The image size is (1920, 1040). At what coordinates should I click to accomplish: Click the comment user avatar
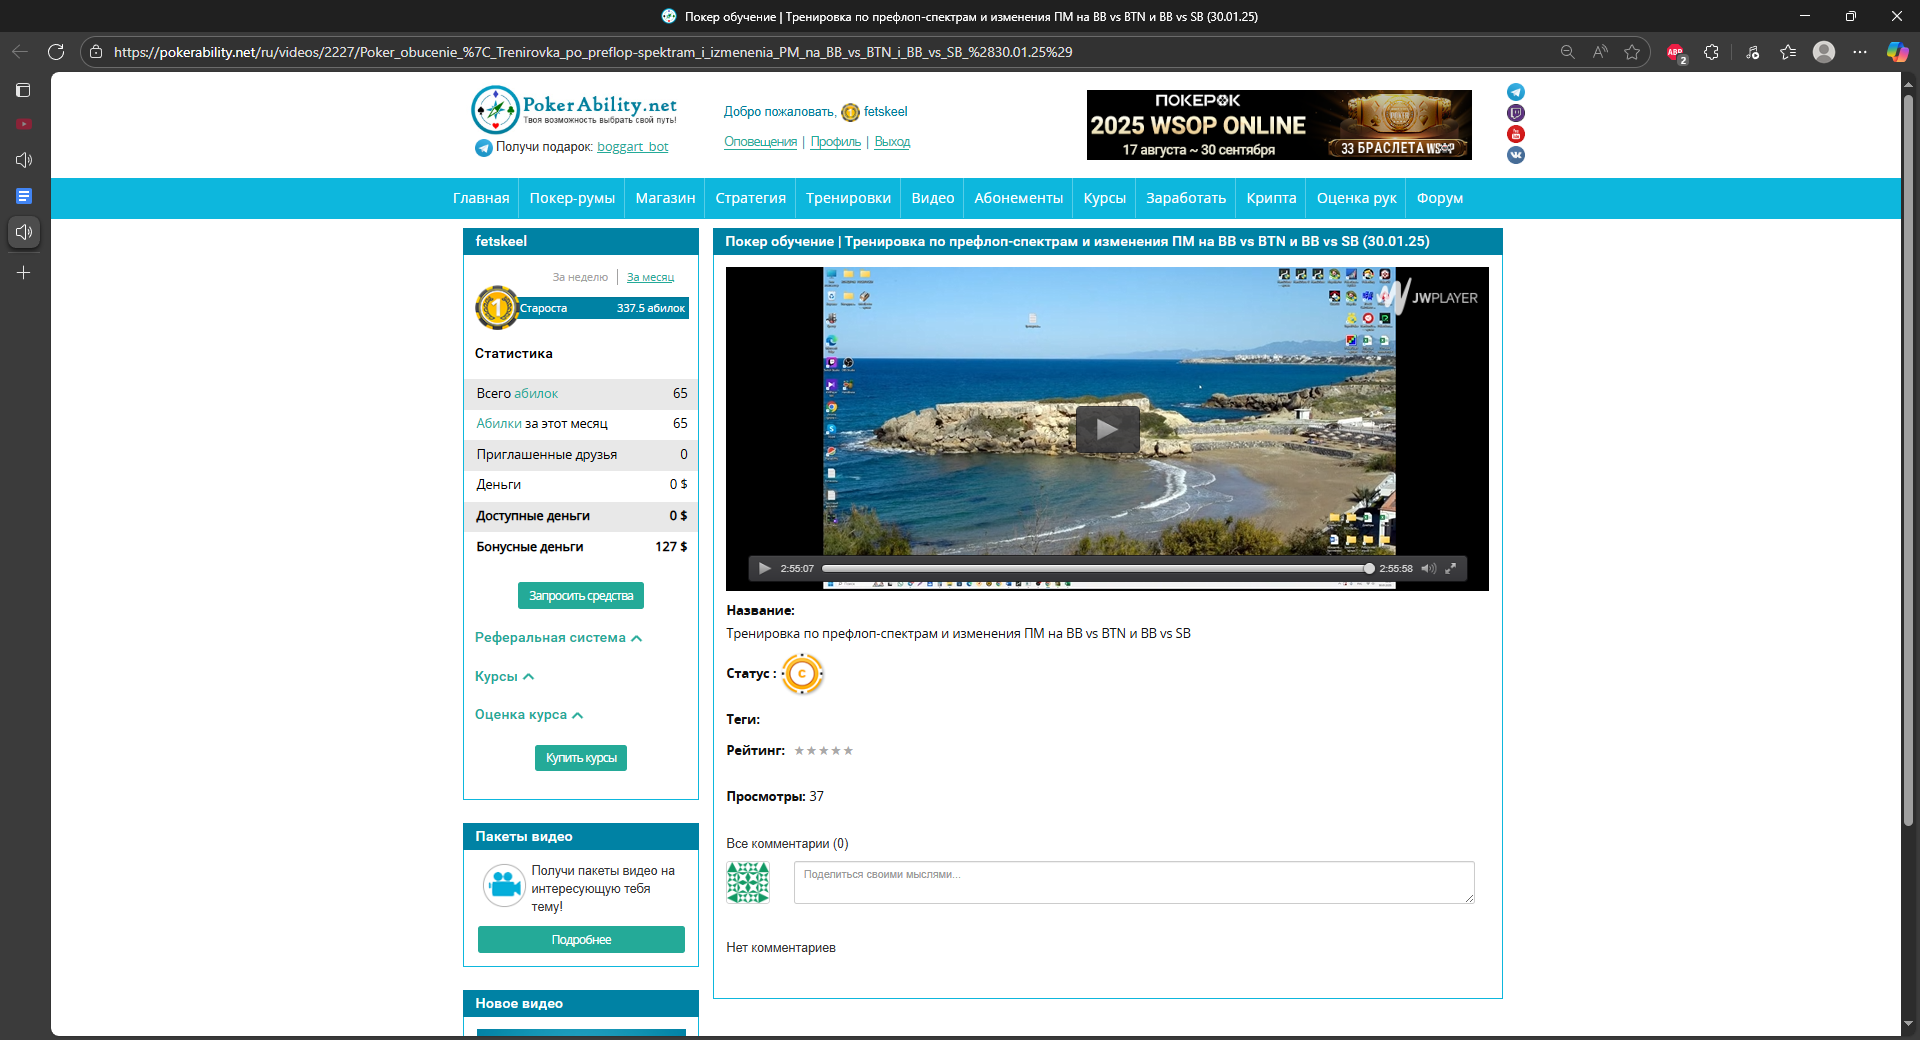click(748, 882)
